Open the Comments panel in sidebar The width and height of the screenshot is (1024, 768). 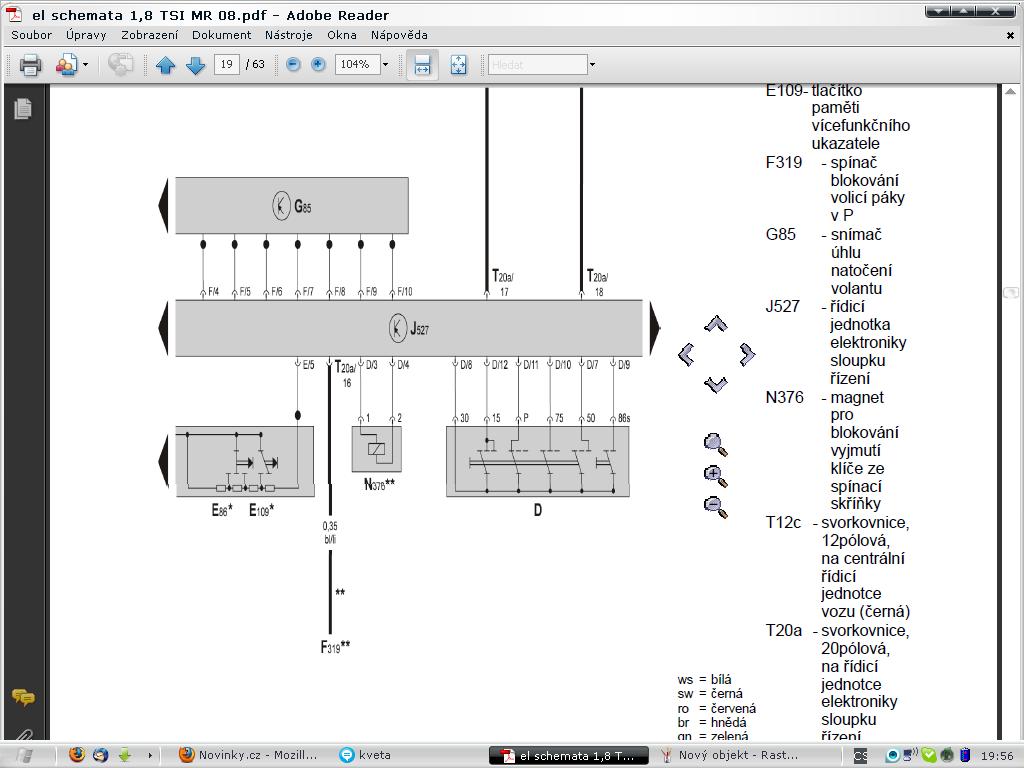coord(22,697)
